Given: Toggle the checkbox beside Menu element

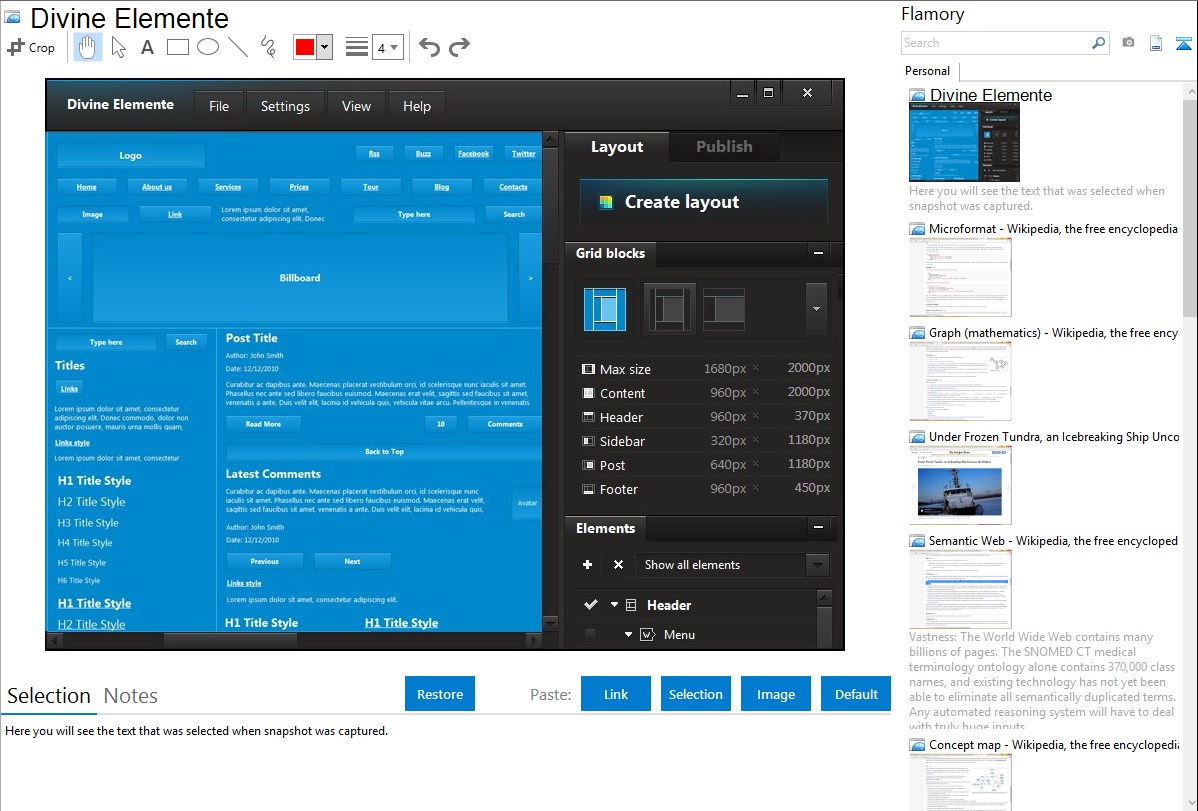Looking at the screenshot, I should tap(590, 634).
